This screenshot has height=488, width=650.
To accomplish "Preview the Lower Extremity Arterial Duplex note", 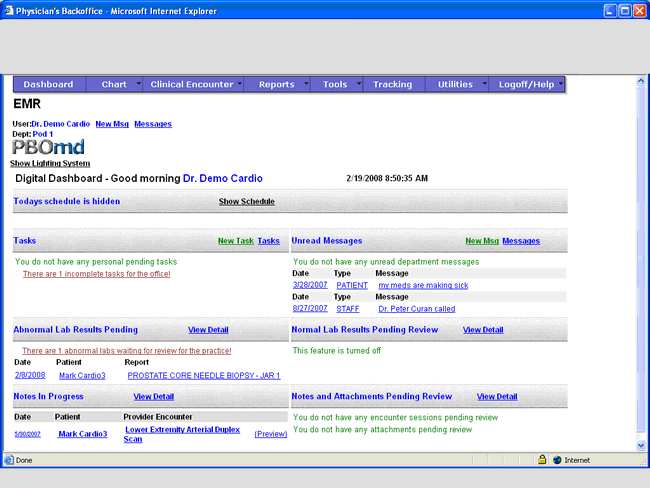I will [x=269, y=434].
